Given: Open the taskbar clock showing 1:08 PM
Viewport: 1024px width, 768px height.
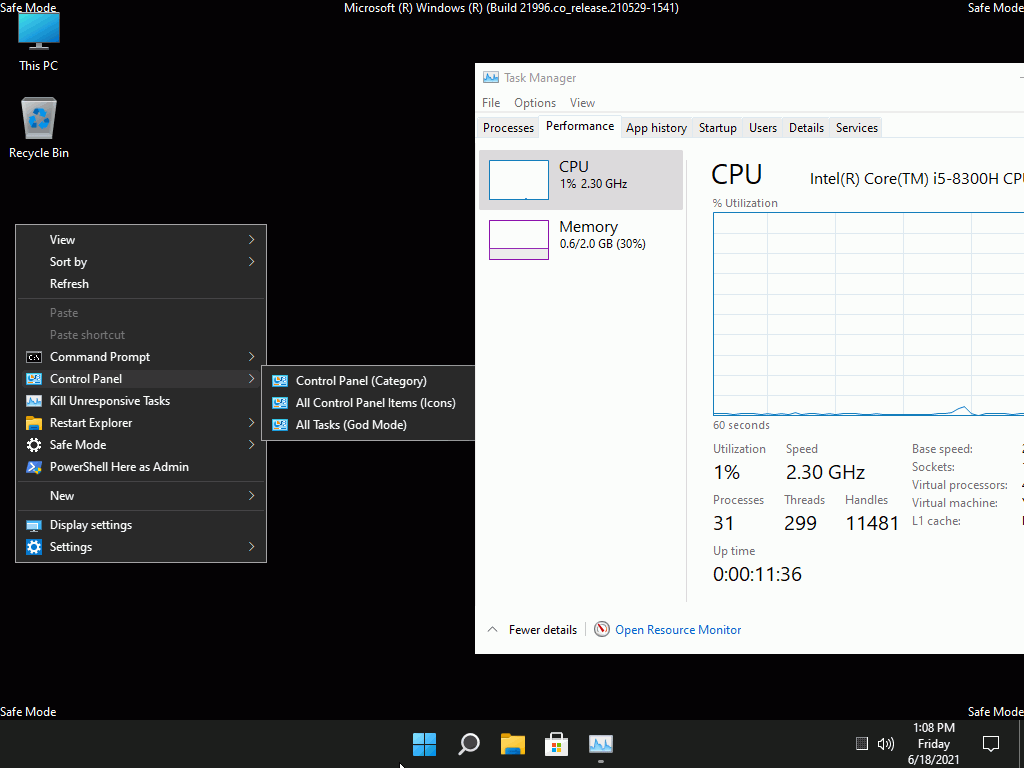Looking at the screenshot, I should [x=933, y=744].
